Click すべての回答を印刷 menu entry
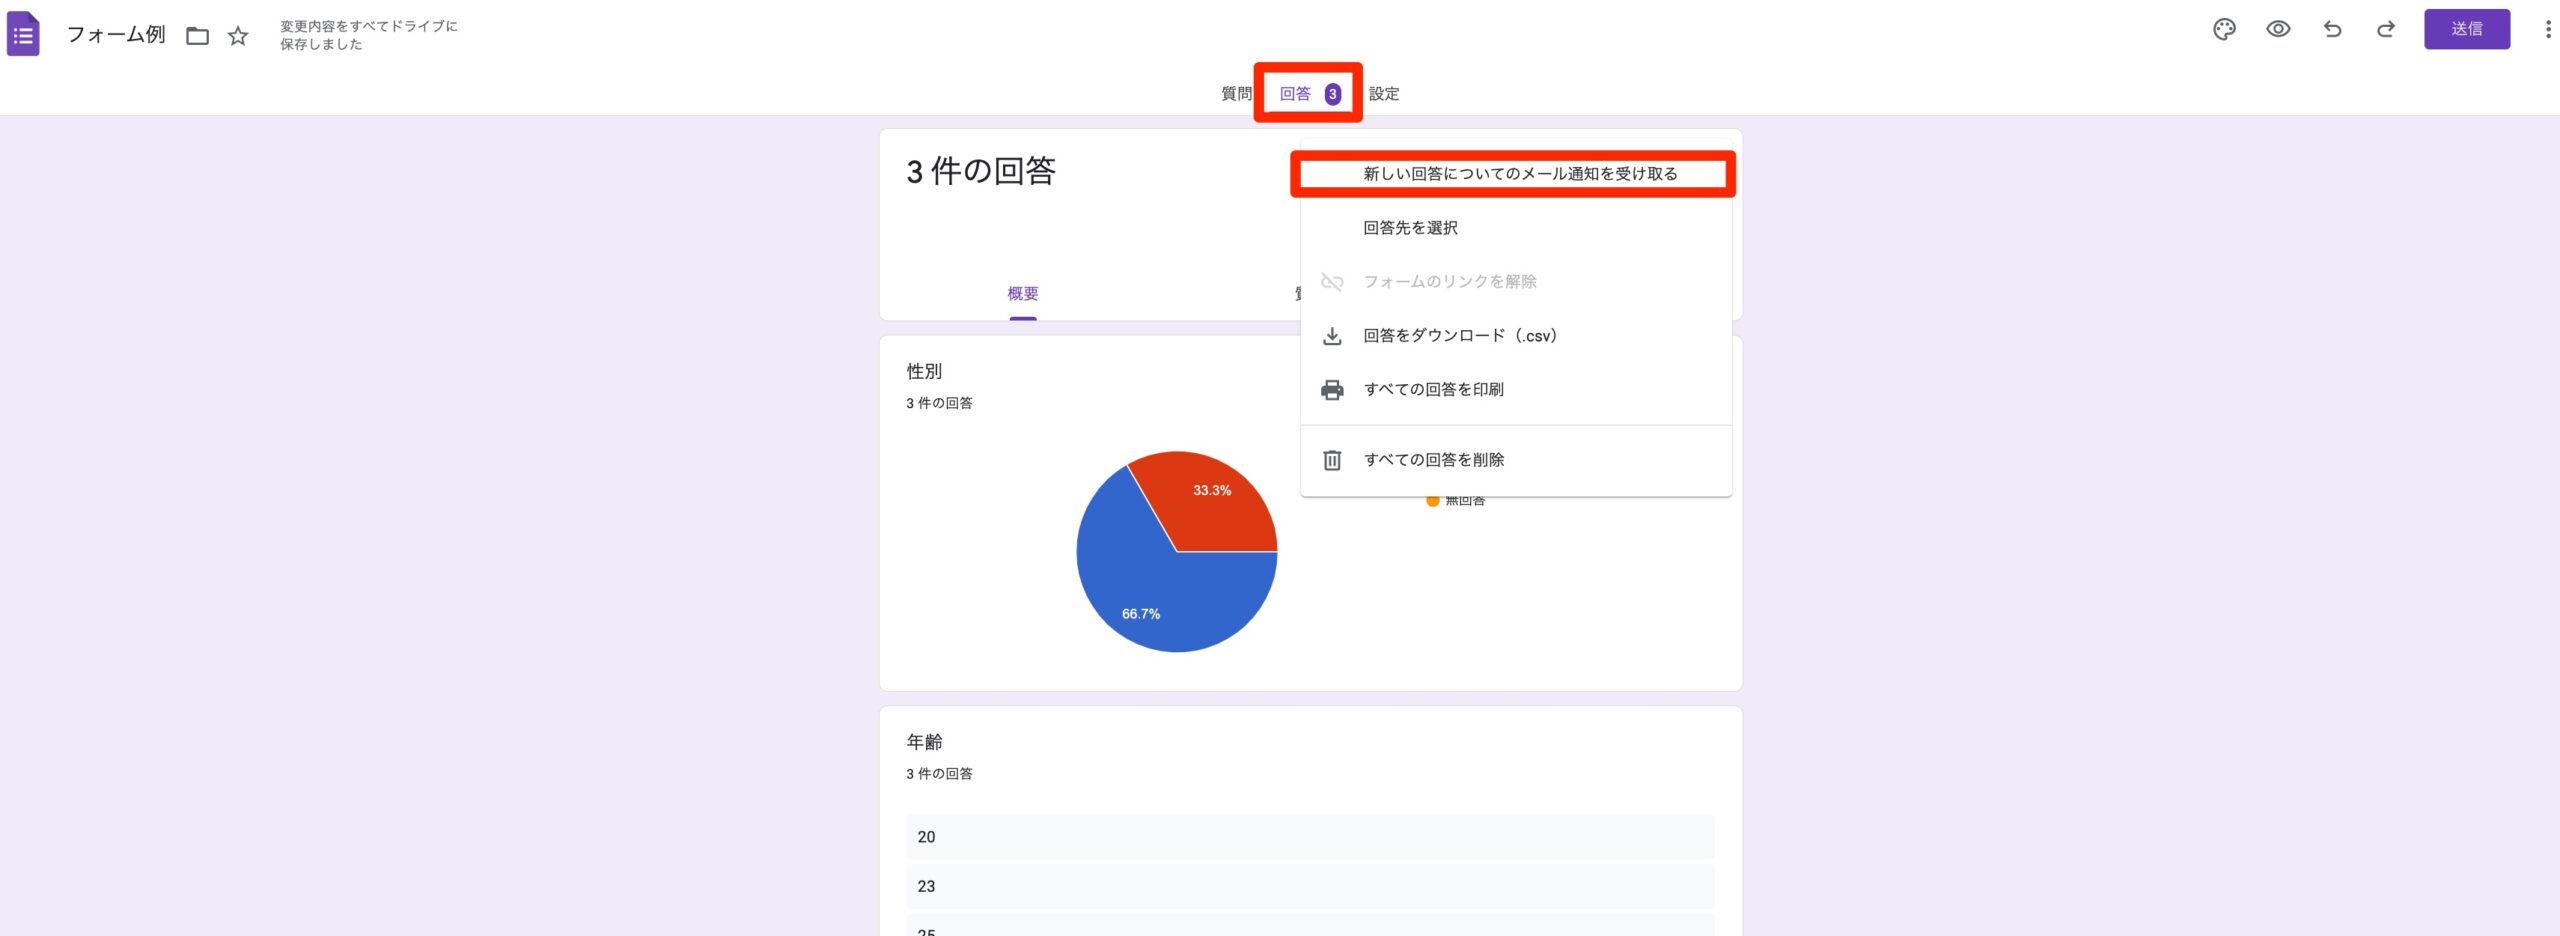2560x936 pixels. pyautogui.click(x=1435, y=390)
